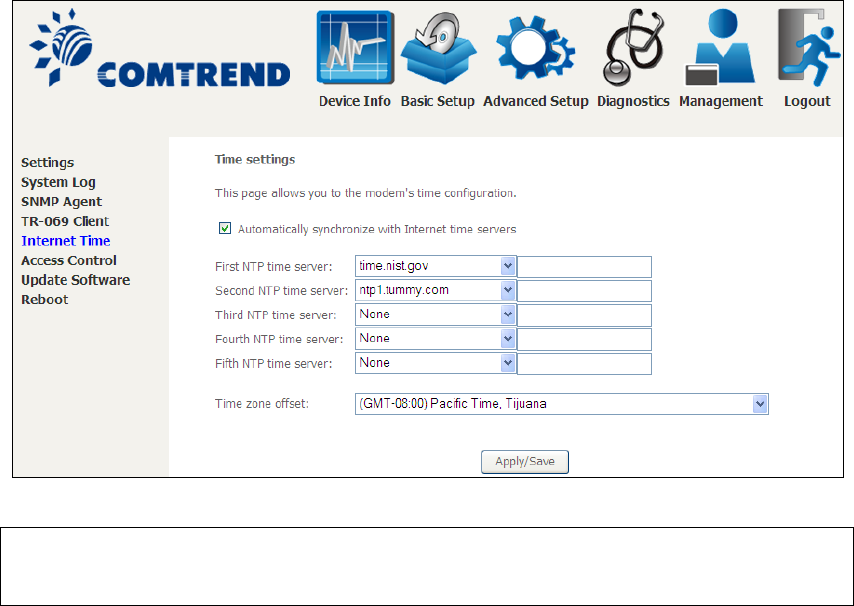Click the 'First NTP time server:' label
Screen dimensions: 854x606
pos(273,267)
